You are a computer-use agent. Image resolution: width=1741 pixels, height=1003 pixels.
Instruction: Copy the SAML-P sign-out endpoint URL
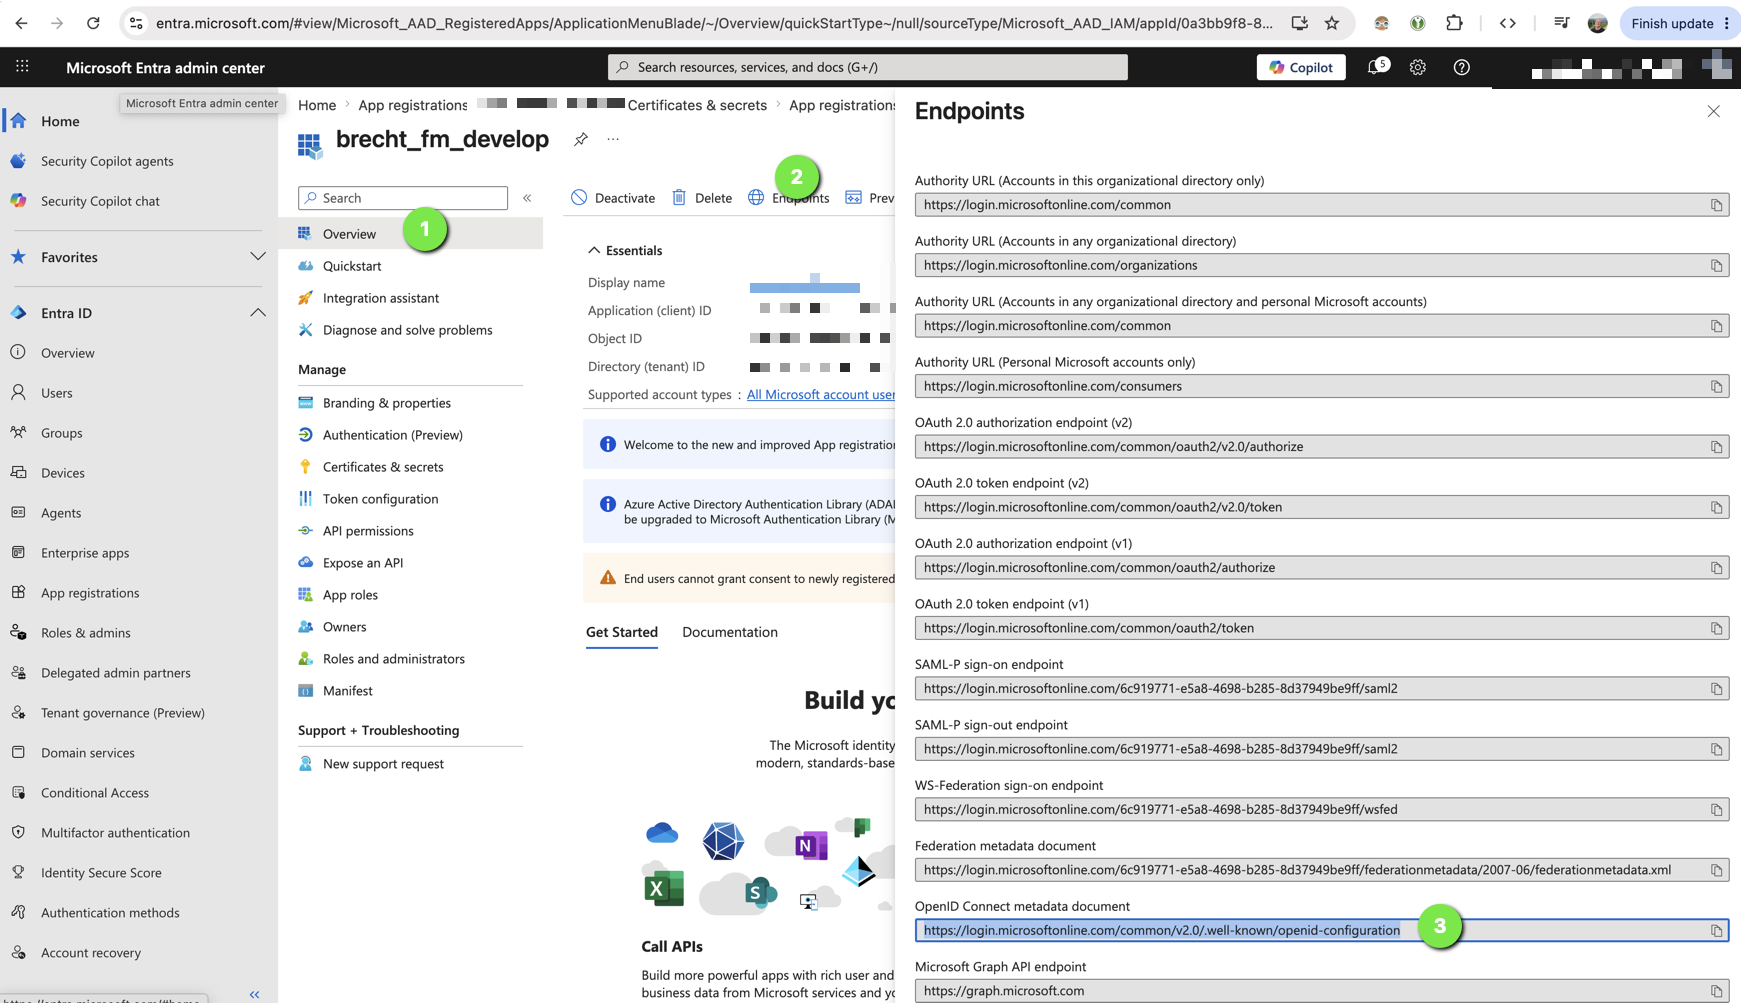[x=1716, y=750]
